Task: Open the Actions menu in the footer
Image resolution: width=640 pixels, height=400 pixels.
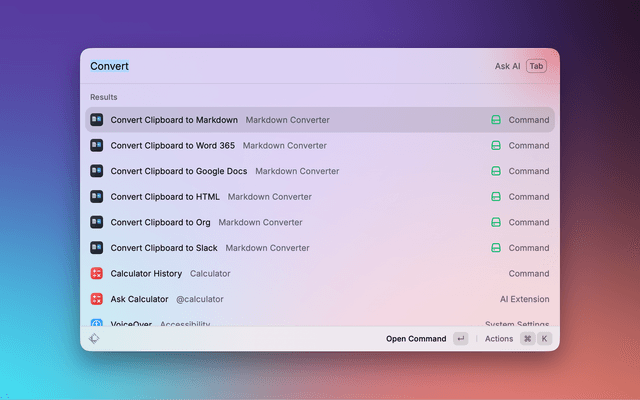Action: tap(499, 339)
